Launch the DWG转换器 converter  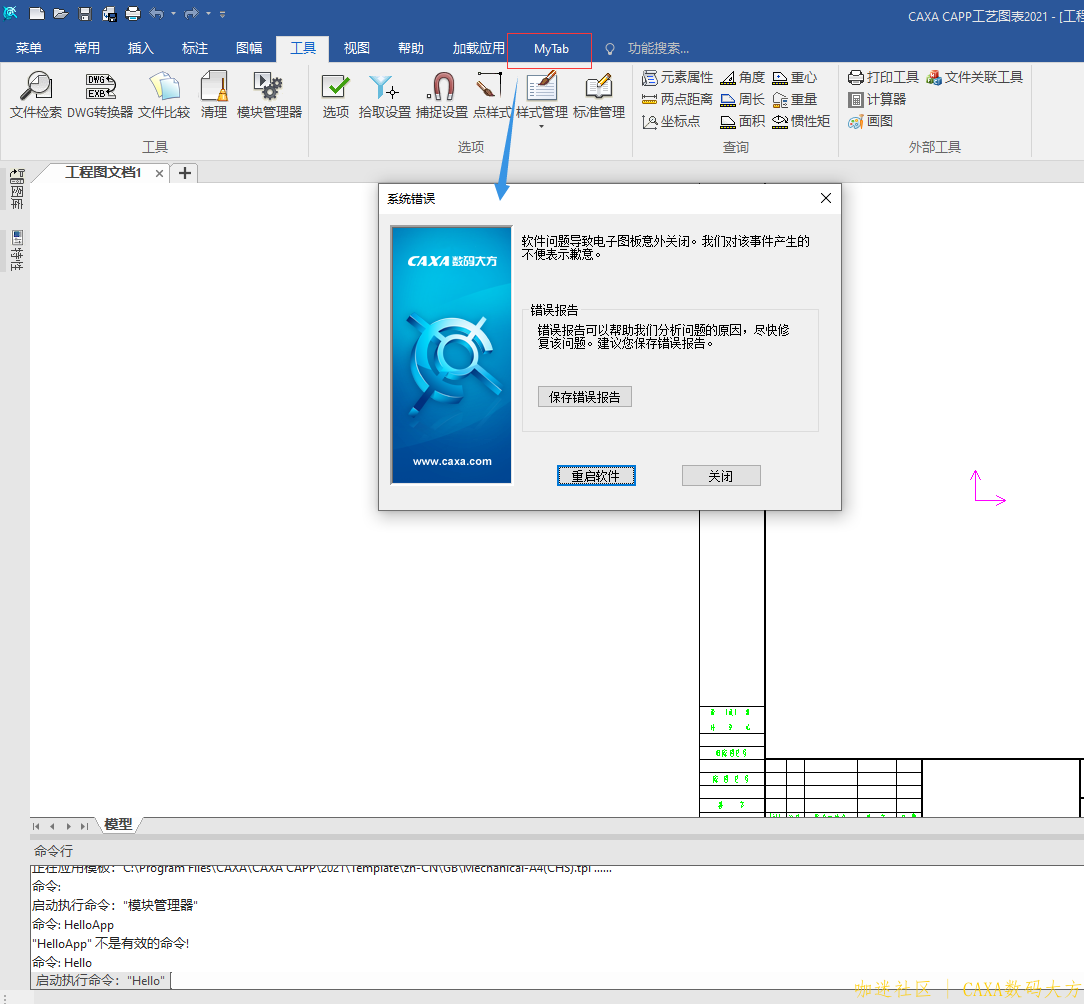coord(100,95)
